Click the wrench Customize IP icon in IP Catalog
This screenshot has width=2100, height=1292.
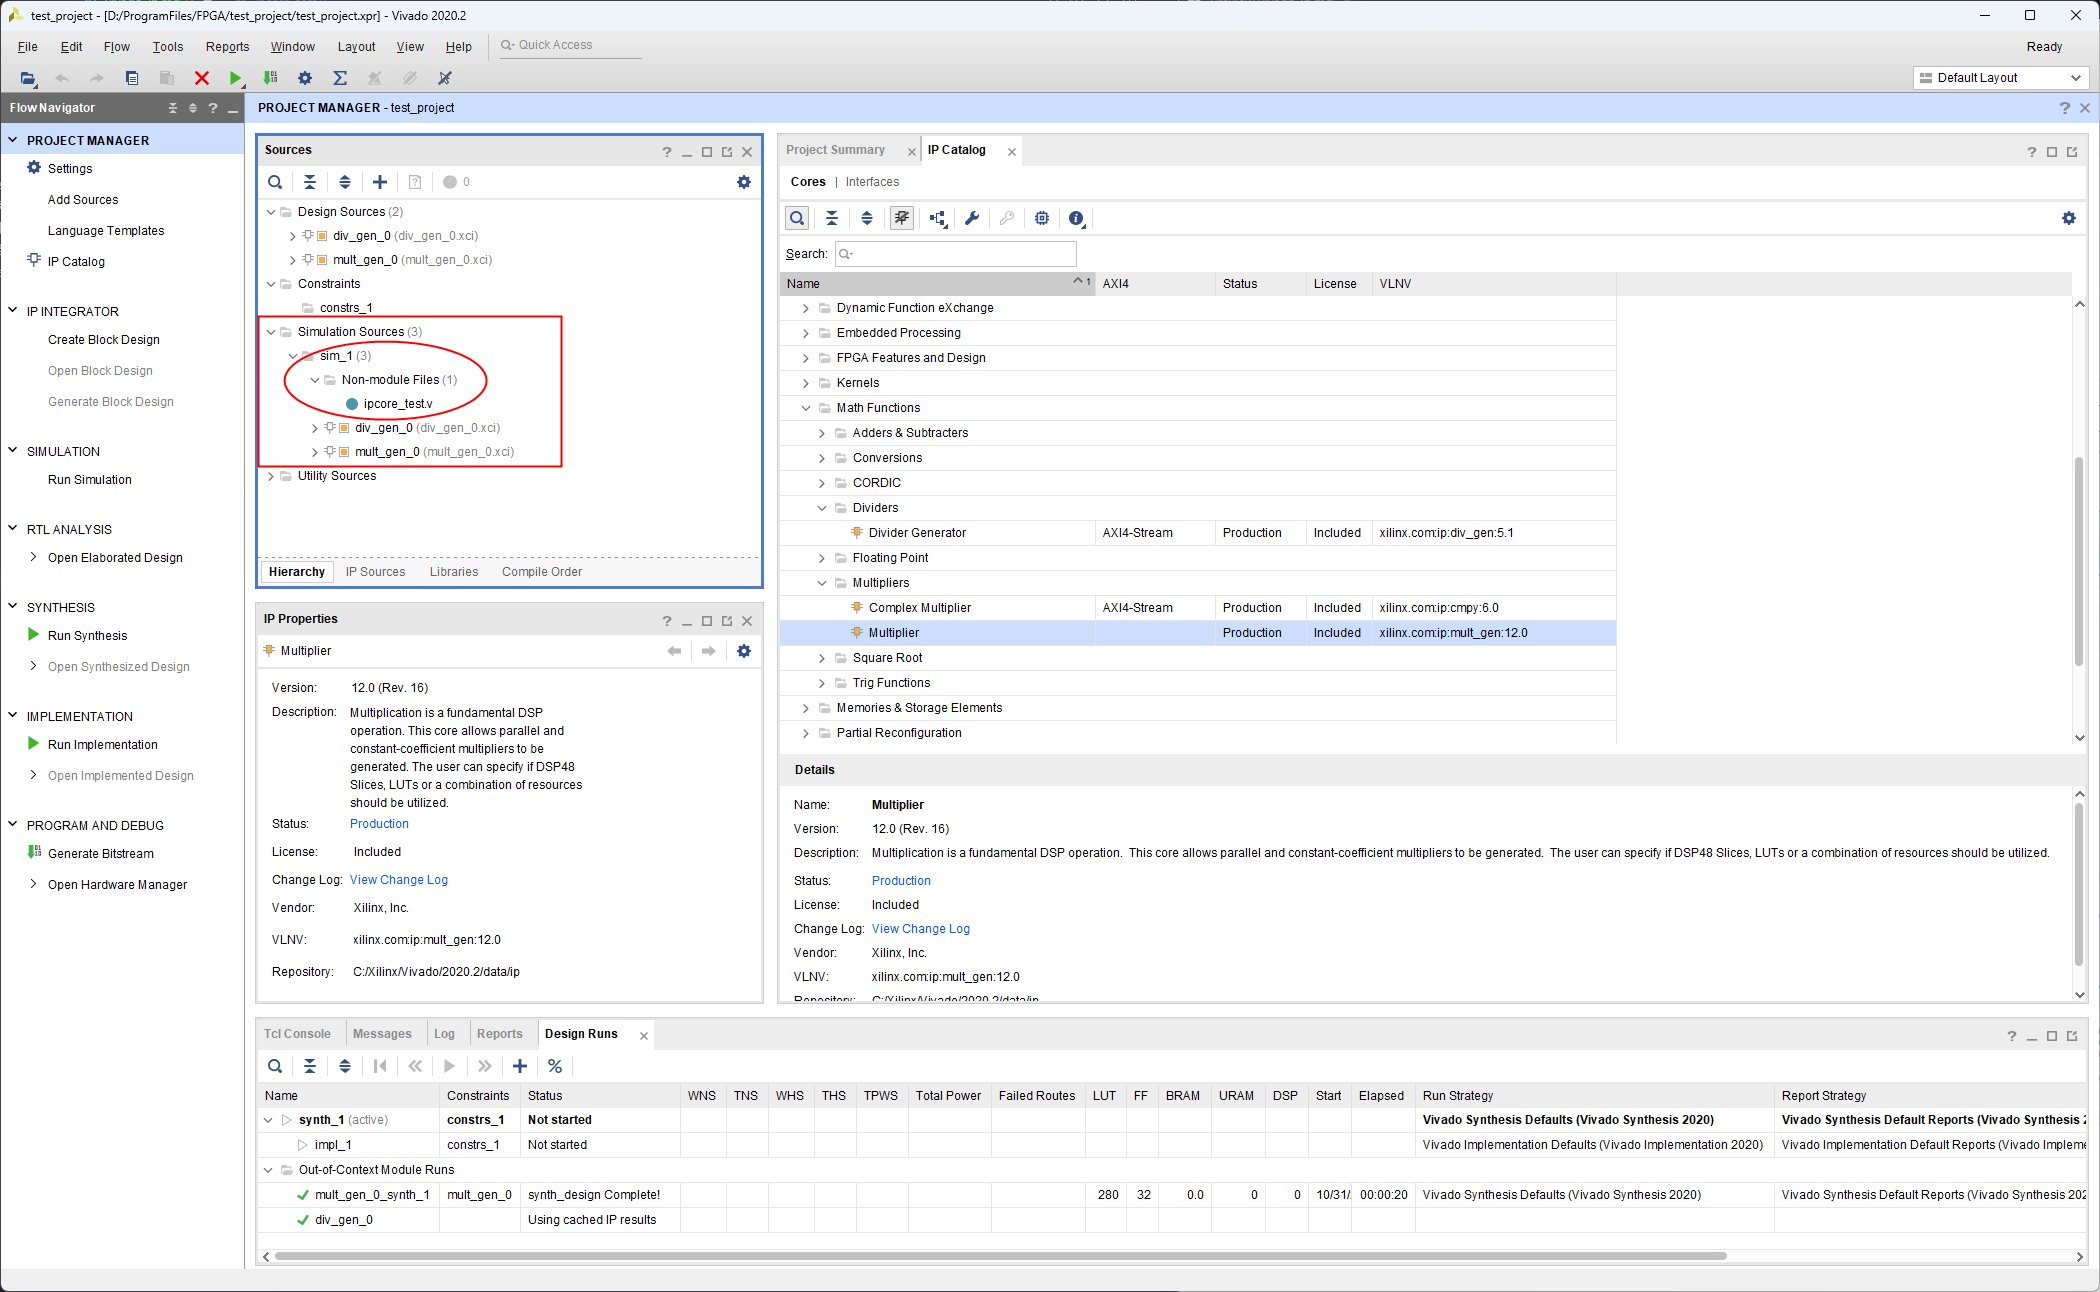(971, 218)
